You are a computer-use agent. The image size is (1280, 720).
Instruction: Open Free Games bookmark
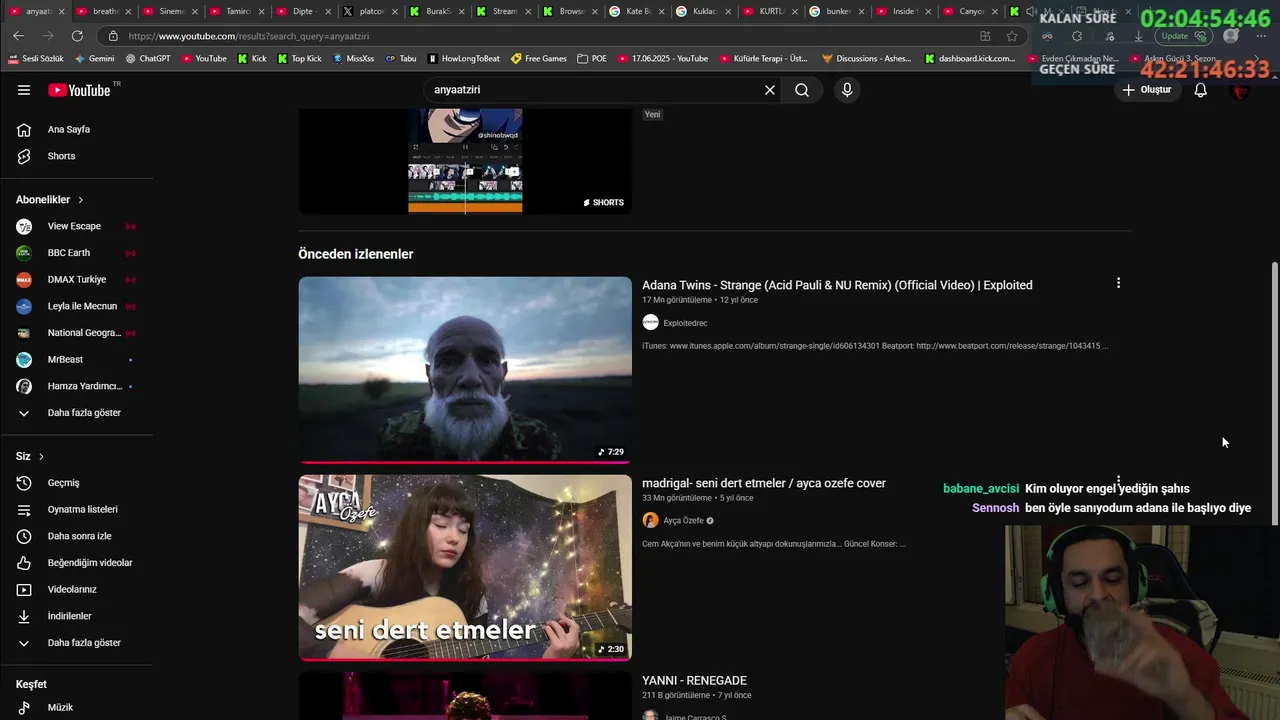[x=538, y=59]
